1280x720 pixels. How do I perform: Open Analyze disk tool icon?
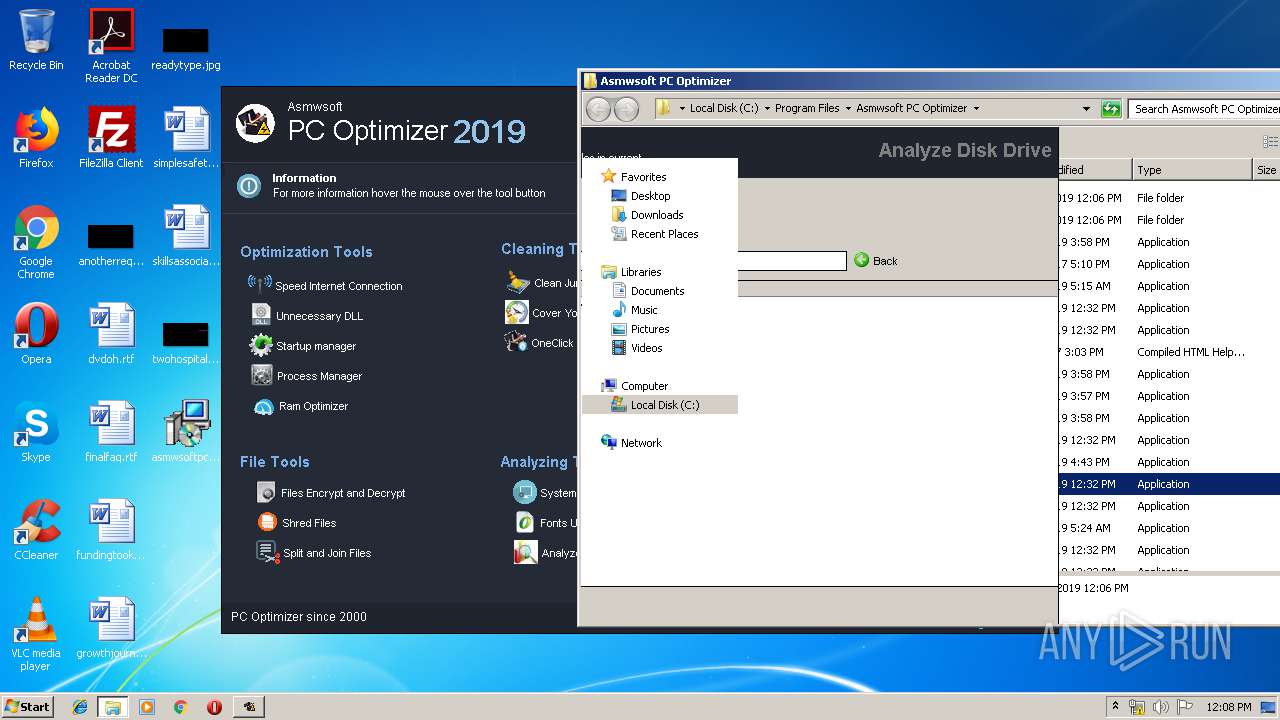(525, 552)
